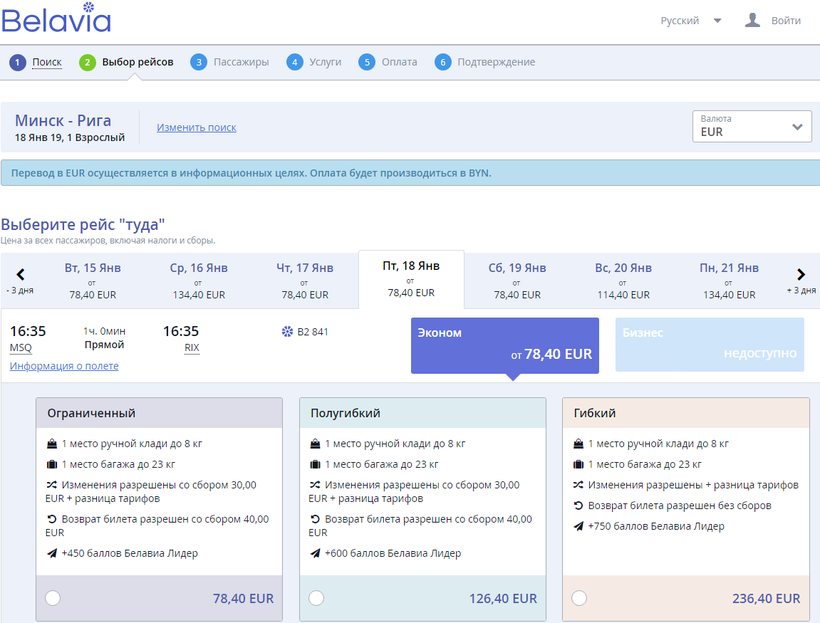The image size is (820, 623).
Task: Click airline snowflake icon beside B2 841
Action: click(x=287, y=331)
